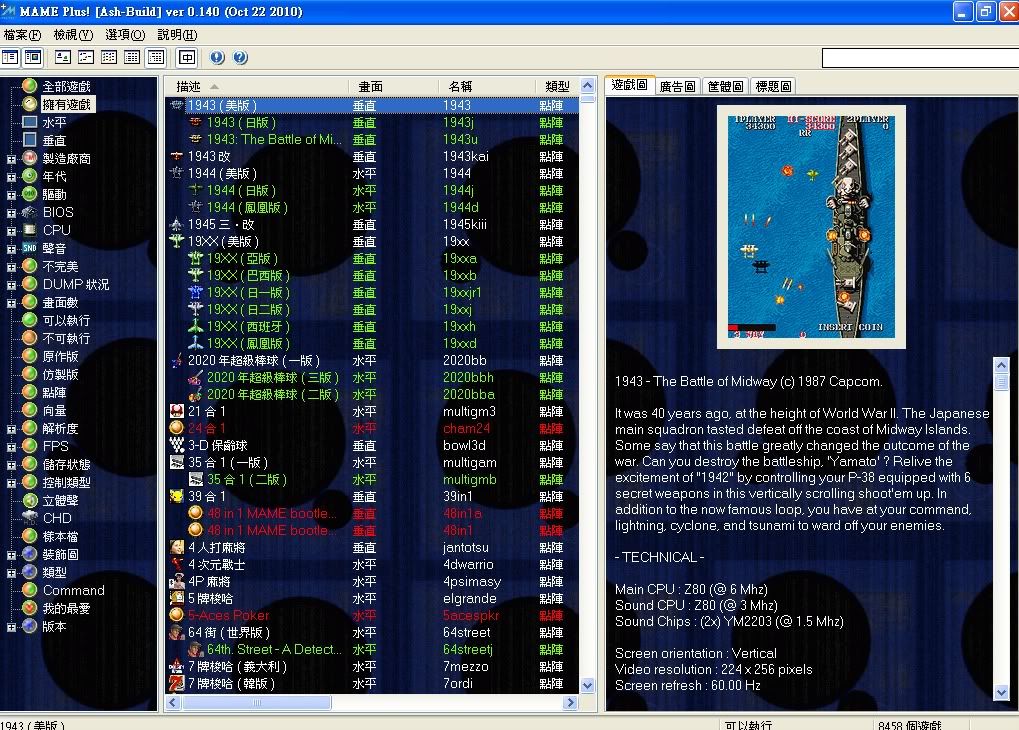
Task: Click history text scroll down arrow
Action: click(x=1001, y=692)
